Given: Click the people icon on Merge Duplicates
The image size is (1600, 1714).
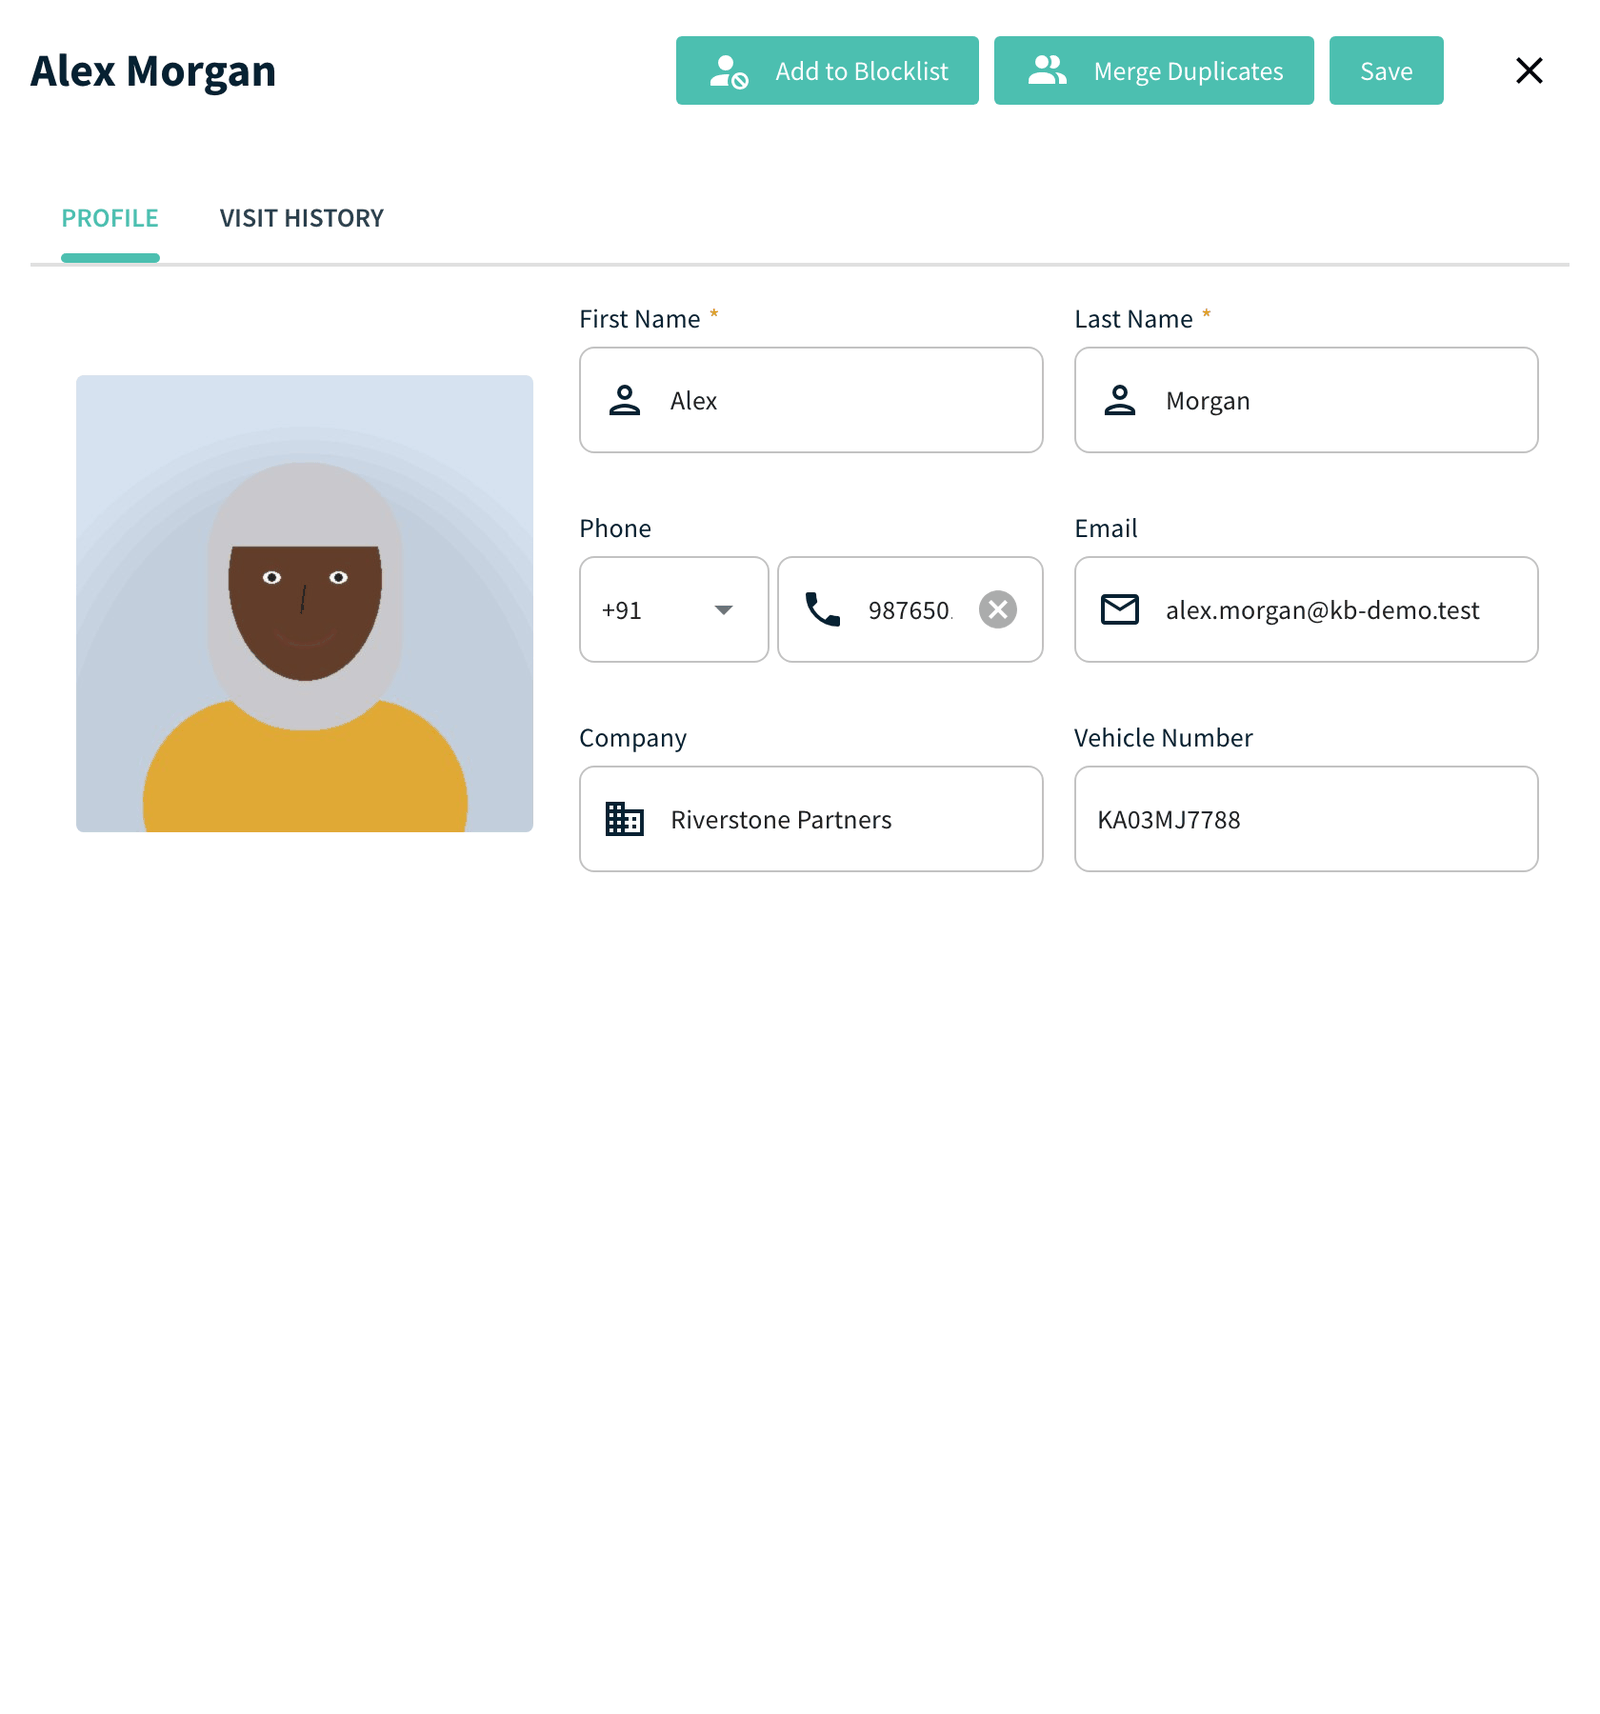Looking at the screenshot, I should [1047, 70].
